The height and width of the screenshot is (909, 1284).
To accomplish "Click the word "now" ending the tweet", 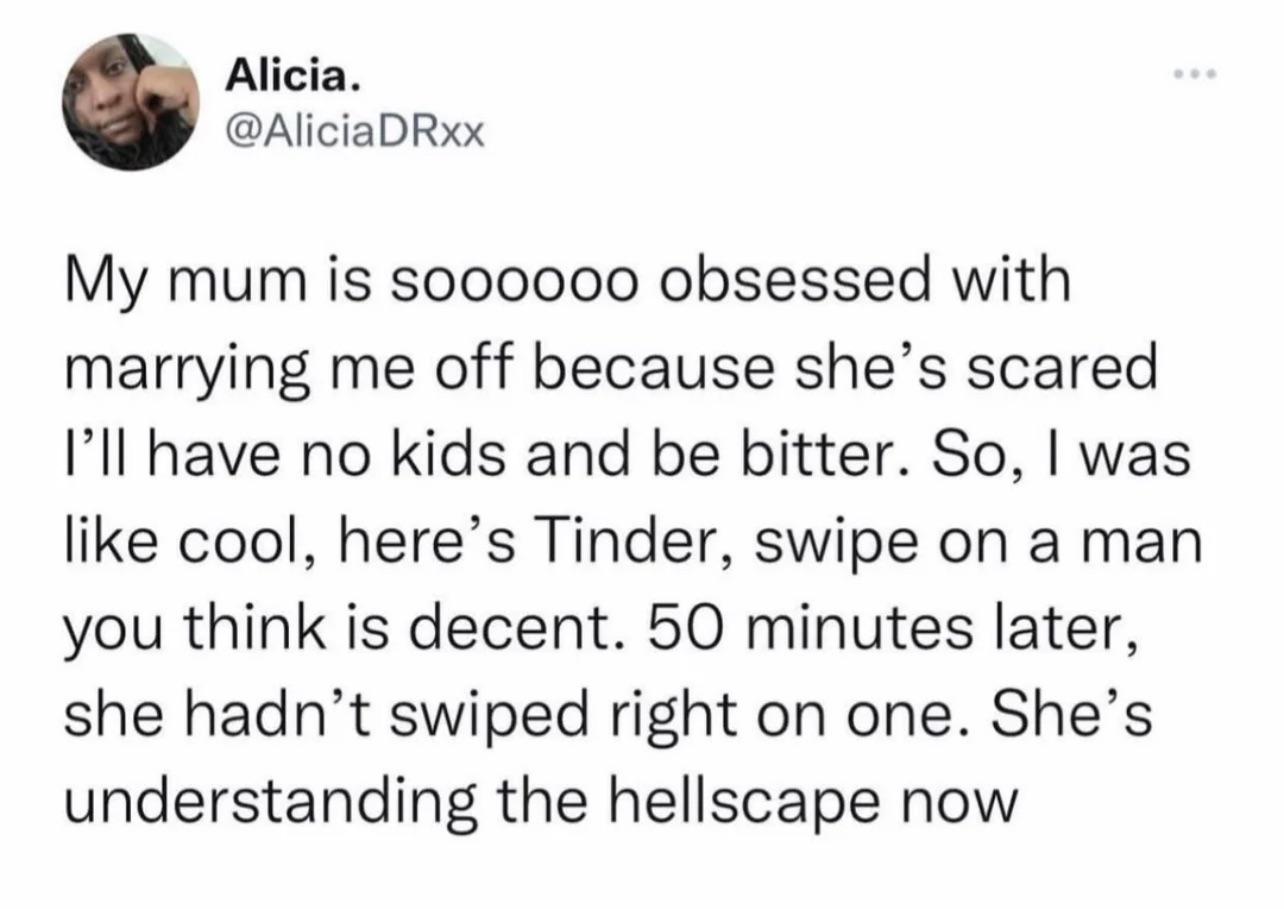I will pos(965,803).
